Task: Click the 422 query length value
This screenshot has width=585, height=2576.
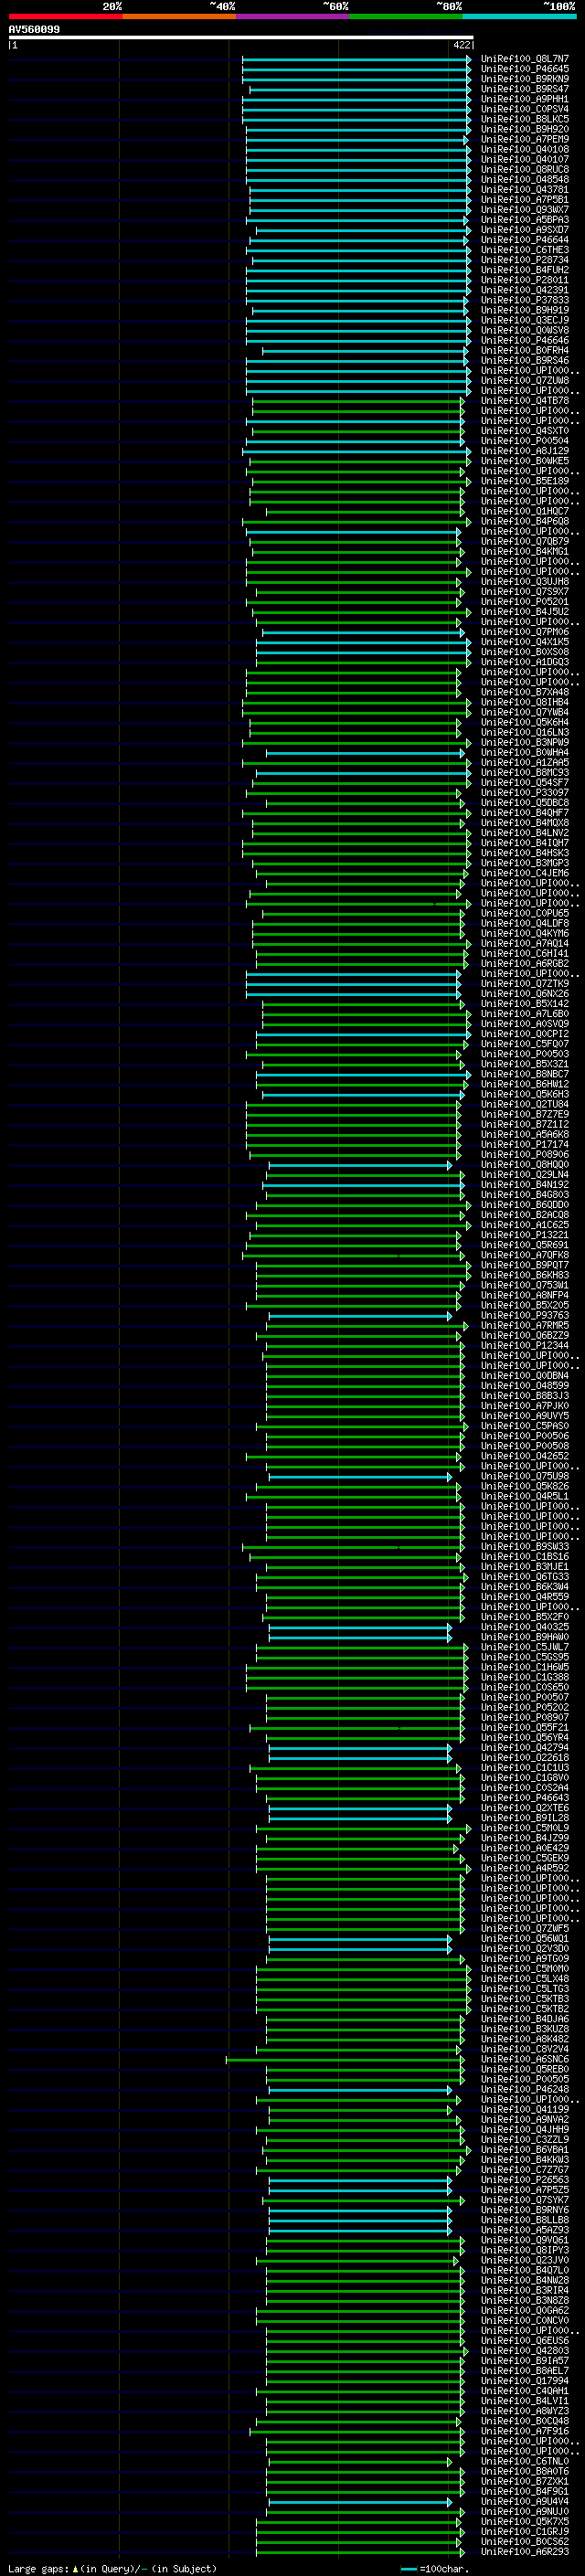Action: 462,45
